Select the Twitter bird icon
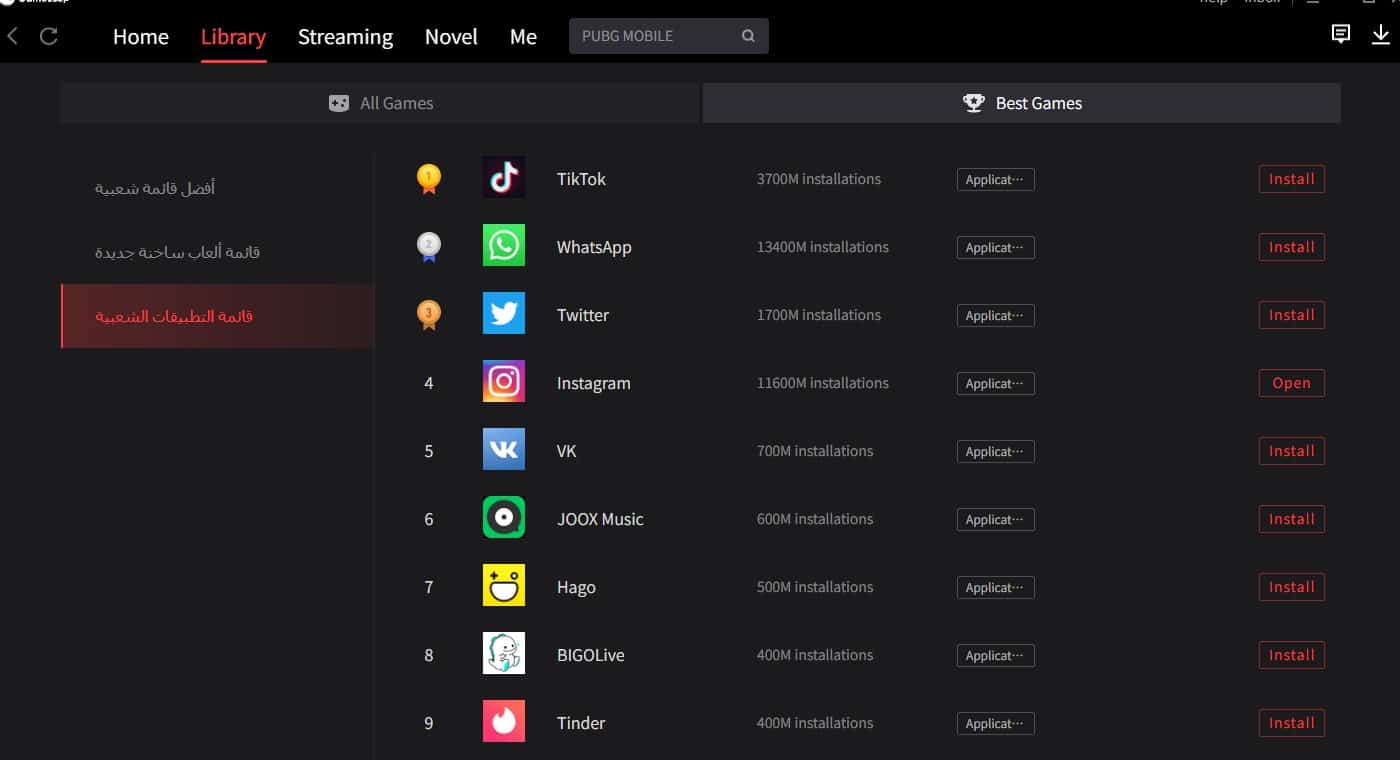1400x760 pixels. (504, 314)
